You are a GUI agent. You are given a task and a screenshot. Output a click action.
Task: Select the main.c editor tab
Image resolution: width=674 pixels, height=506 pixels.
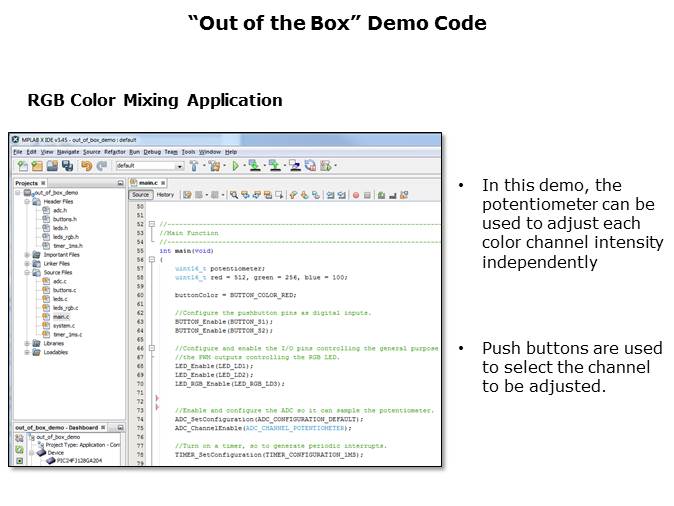tap(147, 183)
